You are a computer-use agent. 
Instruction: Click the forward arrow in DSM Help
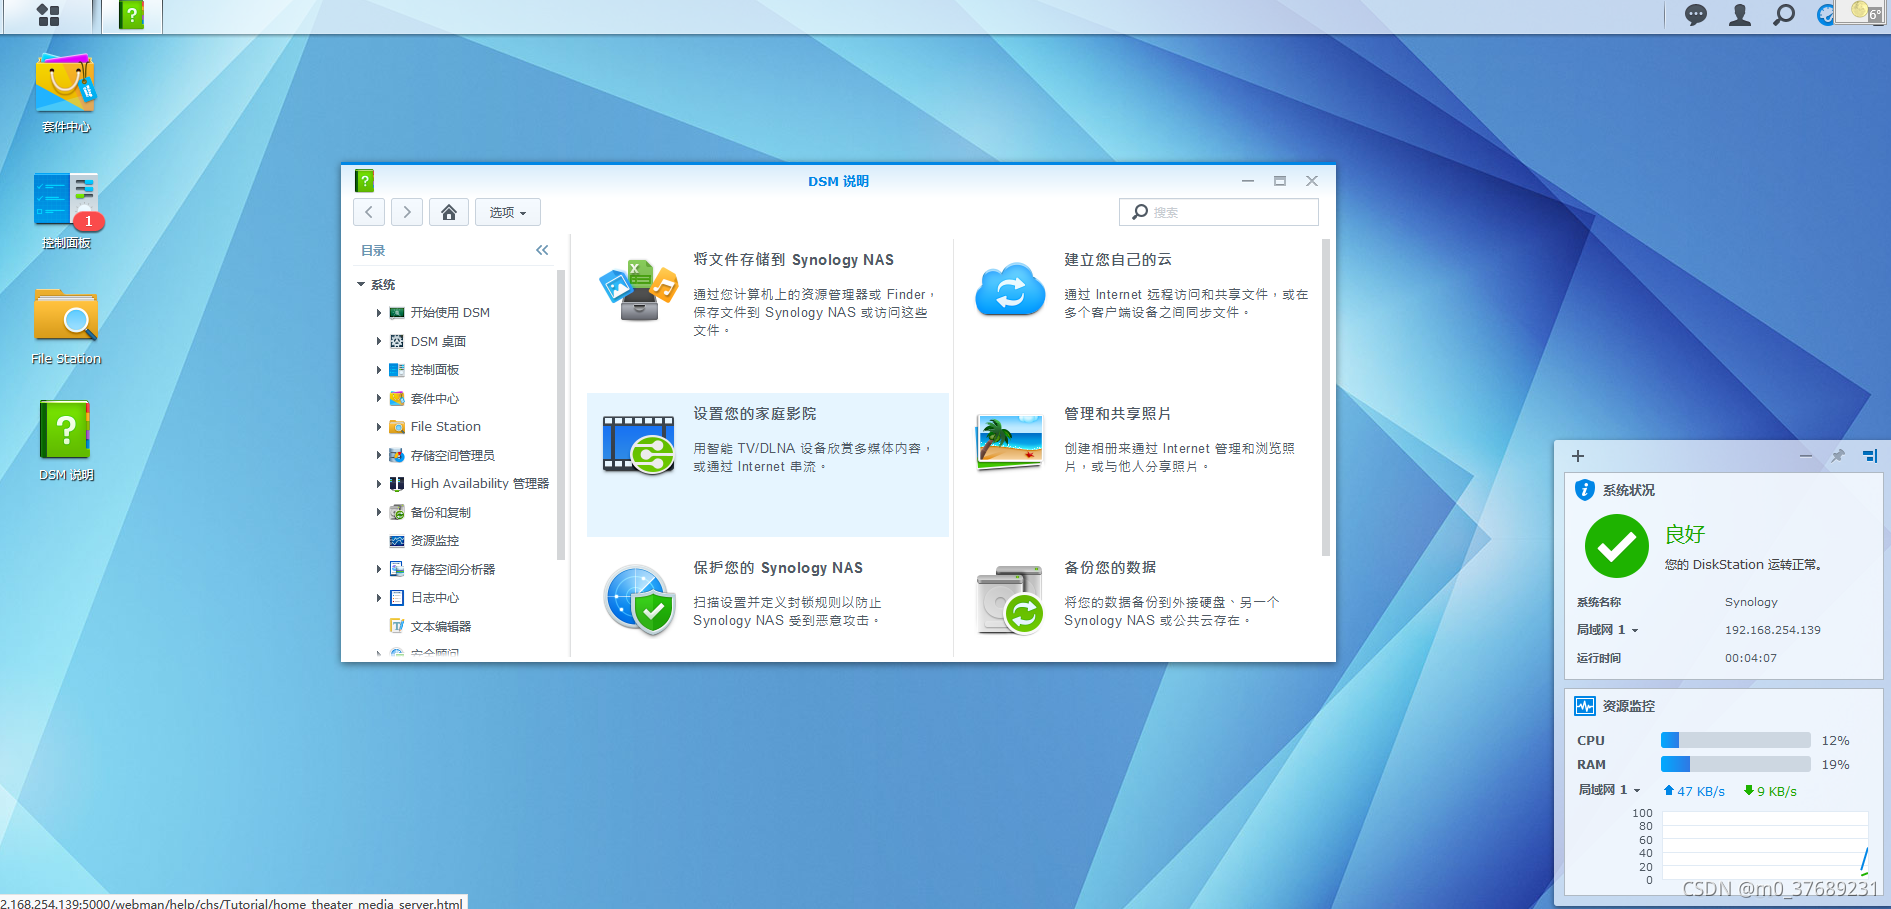tap(406, 212)
